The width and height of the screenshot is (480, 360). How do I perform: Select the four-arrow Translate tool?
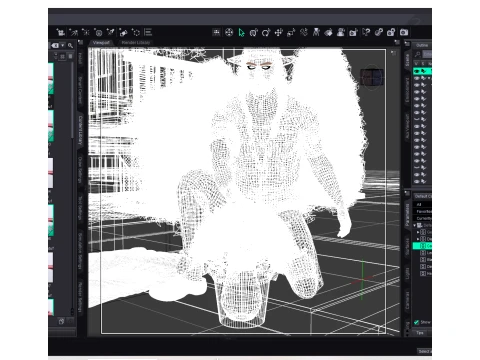coord(279,32)
